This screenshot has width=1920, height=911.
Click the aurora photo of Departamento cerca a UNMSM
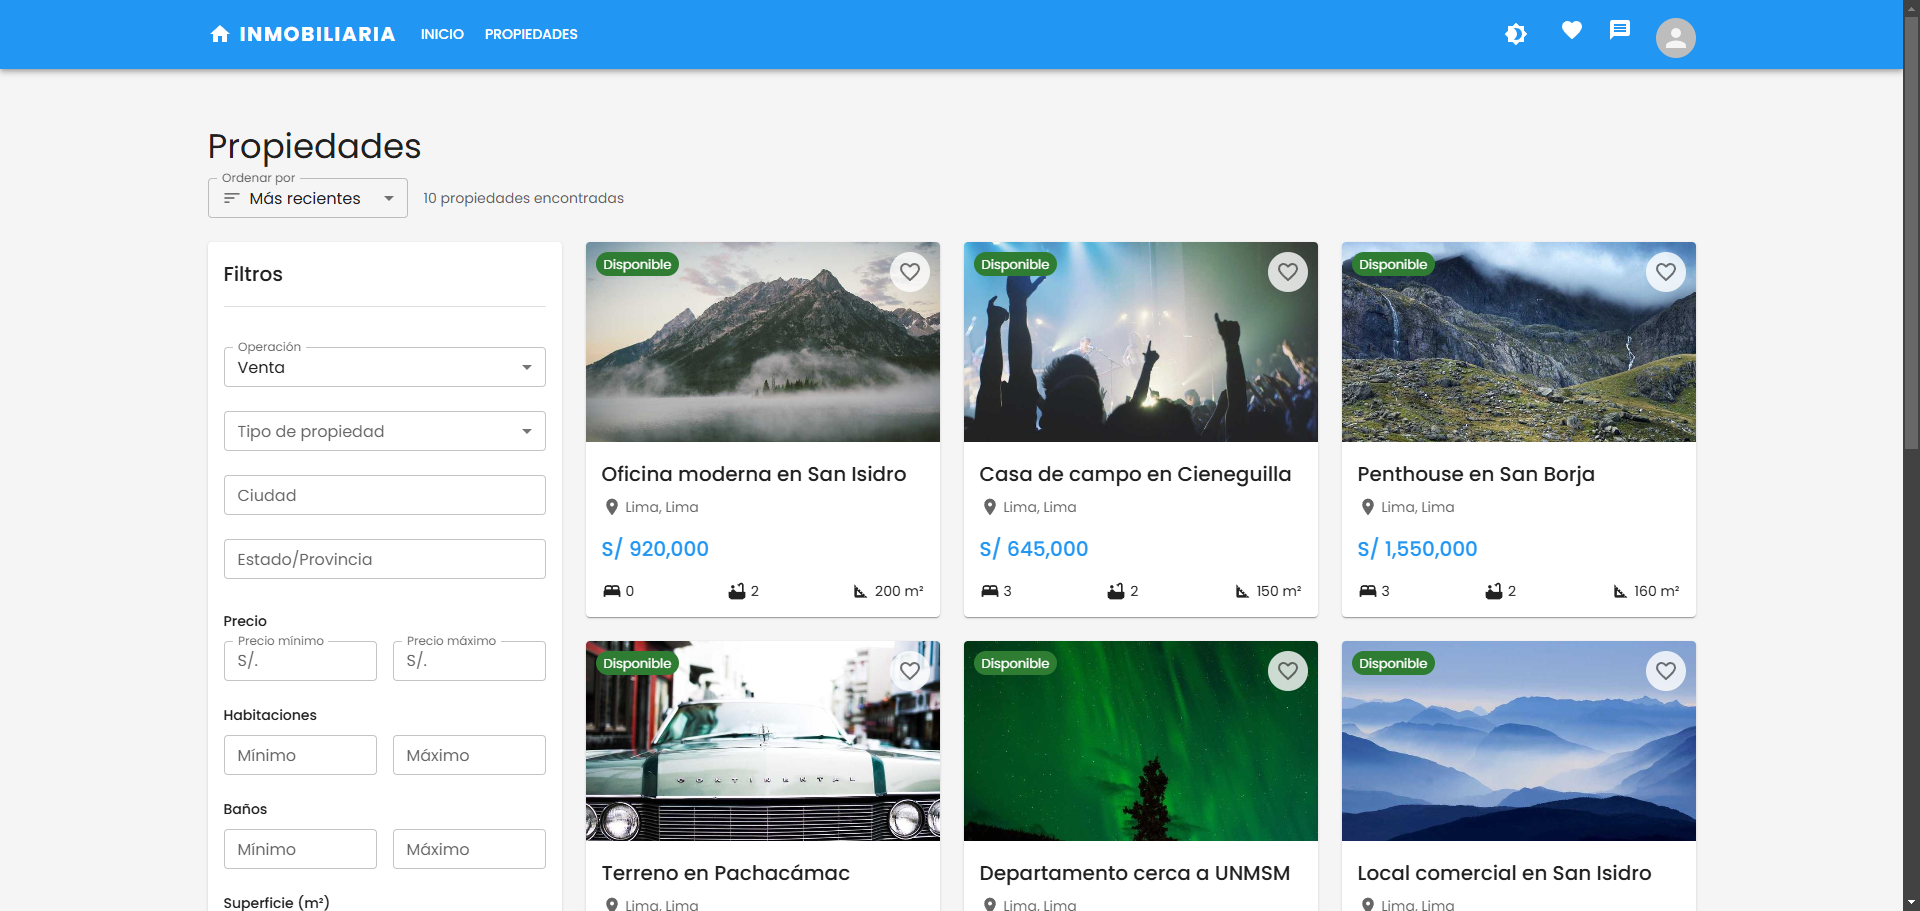point(1141,741)
